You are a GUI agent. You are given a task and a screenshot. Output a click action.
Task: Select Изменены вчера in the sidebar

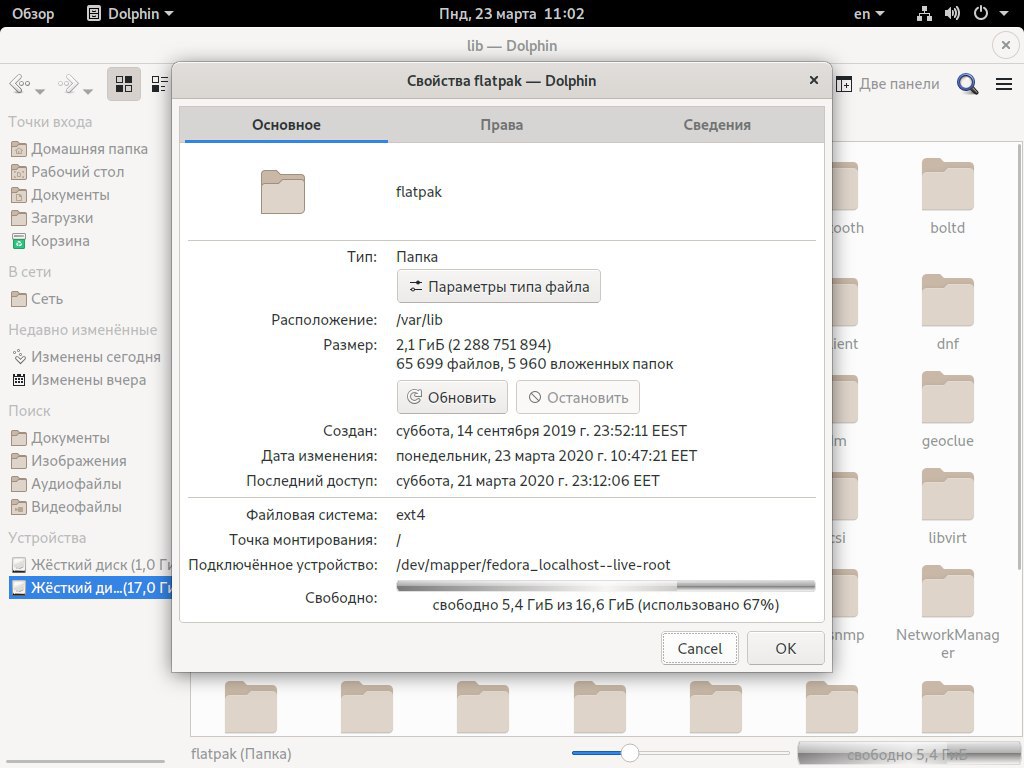point(78,379)
